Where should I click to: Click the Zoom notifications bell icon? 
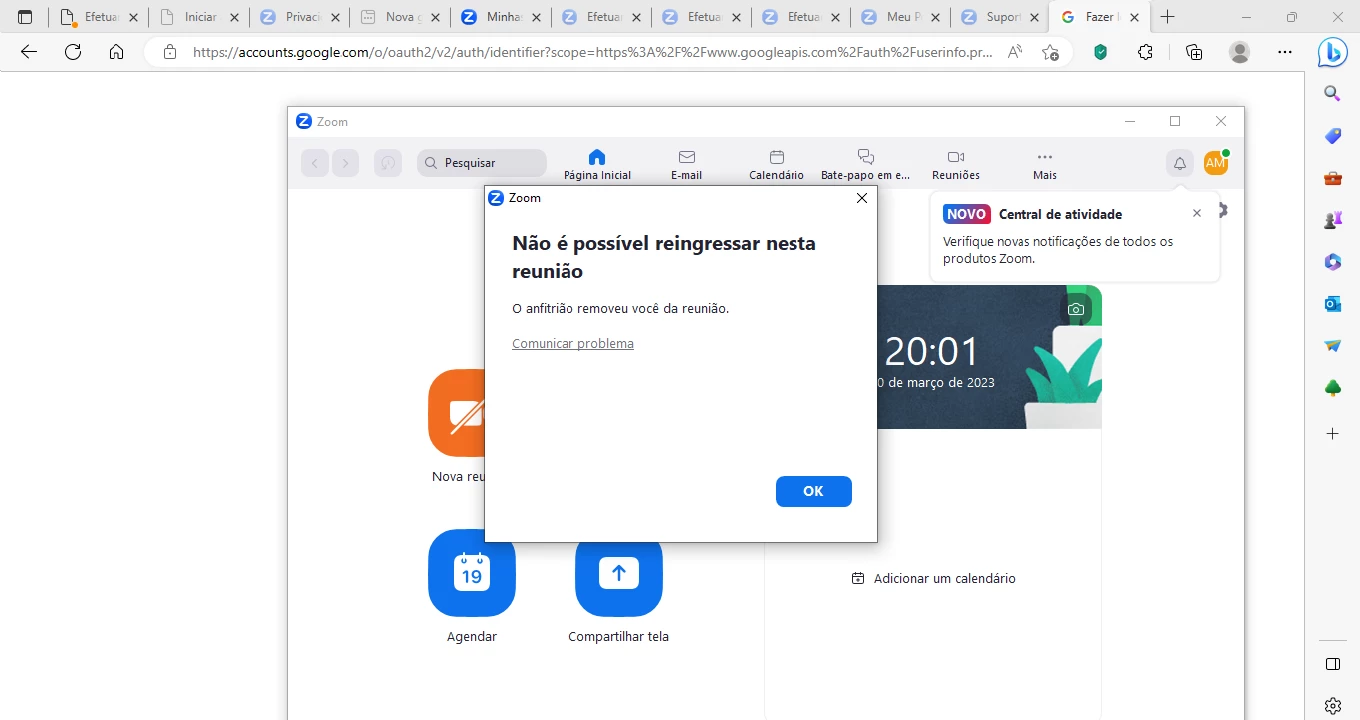point(1180,163)
